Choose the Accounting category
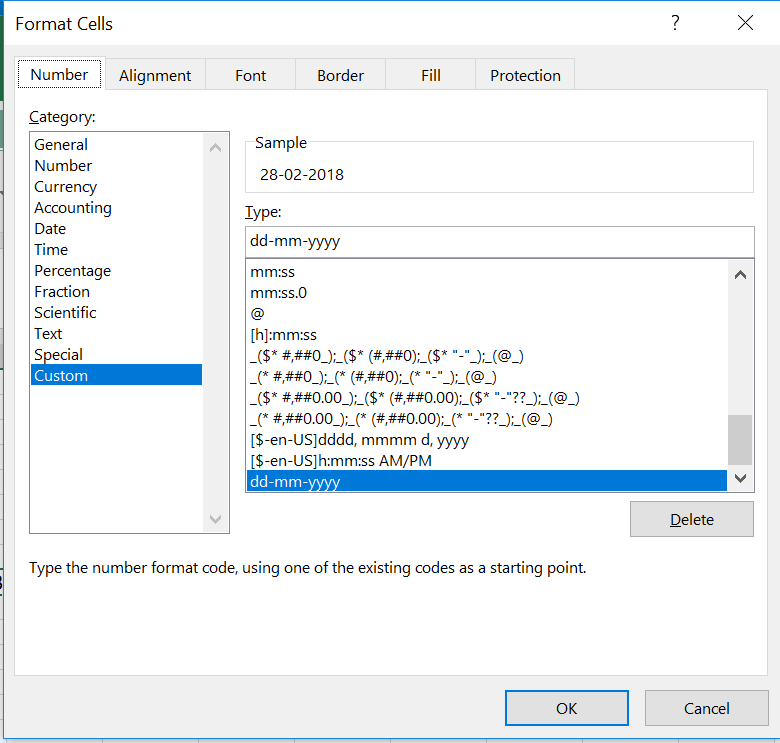Image resolution: width=780 pixels, height=743 pixels. (x=116, y=207)
